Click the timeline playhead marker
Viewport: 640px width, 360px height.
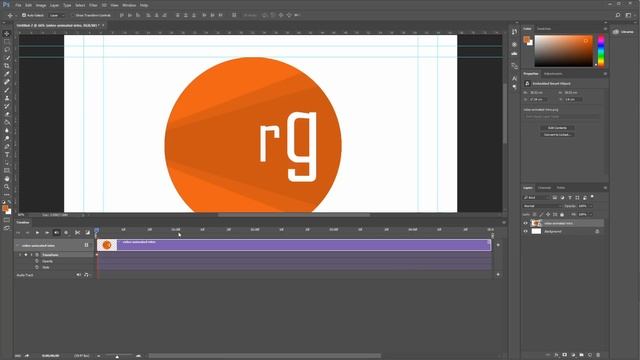tap(97, 230)
